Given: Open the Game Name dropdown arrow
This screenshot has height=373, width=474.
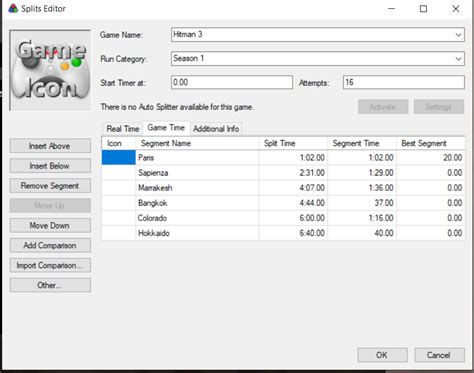Looking at the screenshot, I should (458, 35).
